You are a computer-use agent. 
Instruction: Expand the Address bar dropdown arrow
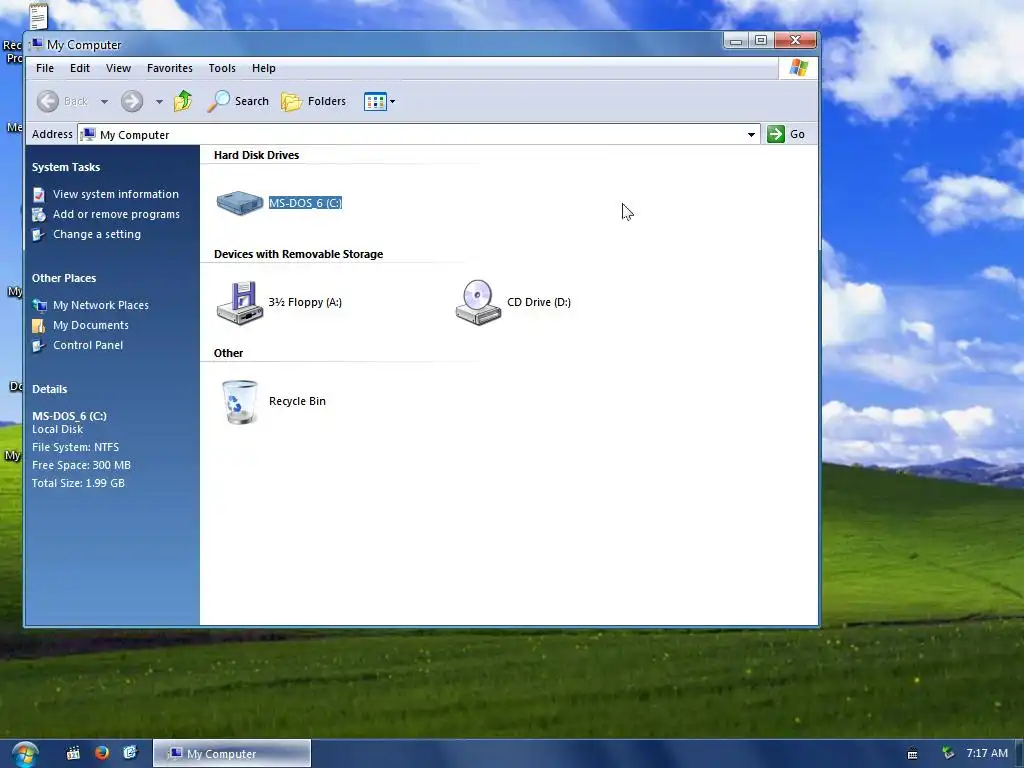[x=752, y=135]
